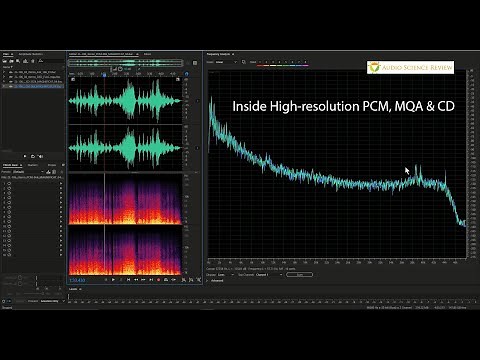Open the Top Channel dropdown
Viewport: 480px width, 360px height.
click(269, 275)
